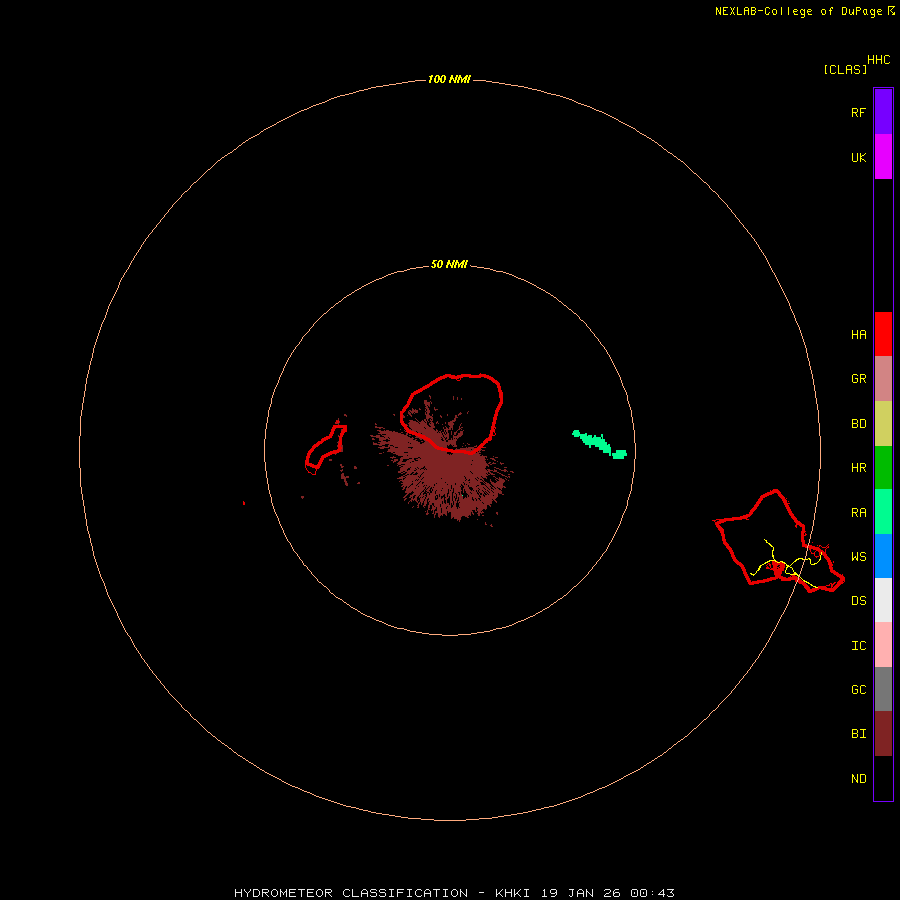Click the [CLAS] legend header
The image size is (900, 900).
tap(845, 69)
